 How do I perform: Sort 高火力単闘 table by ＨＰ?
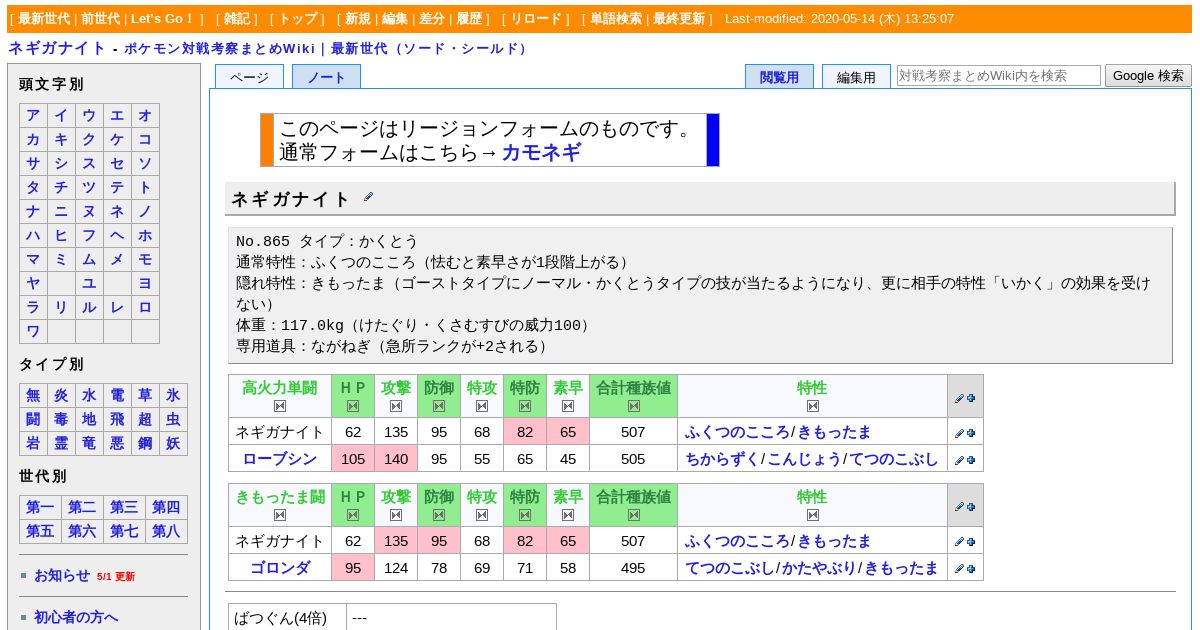tap(353, 406)
